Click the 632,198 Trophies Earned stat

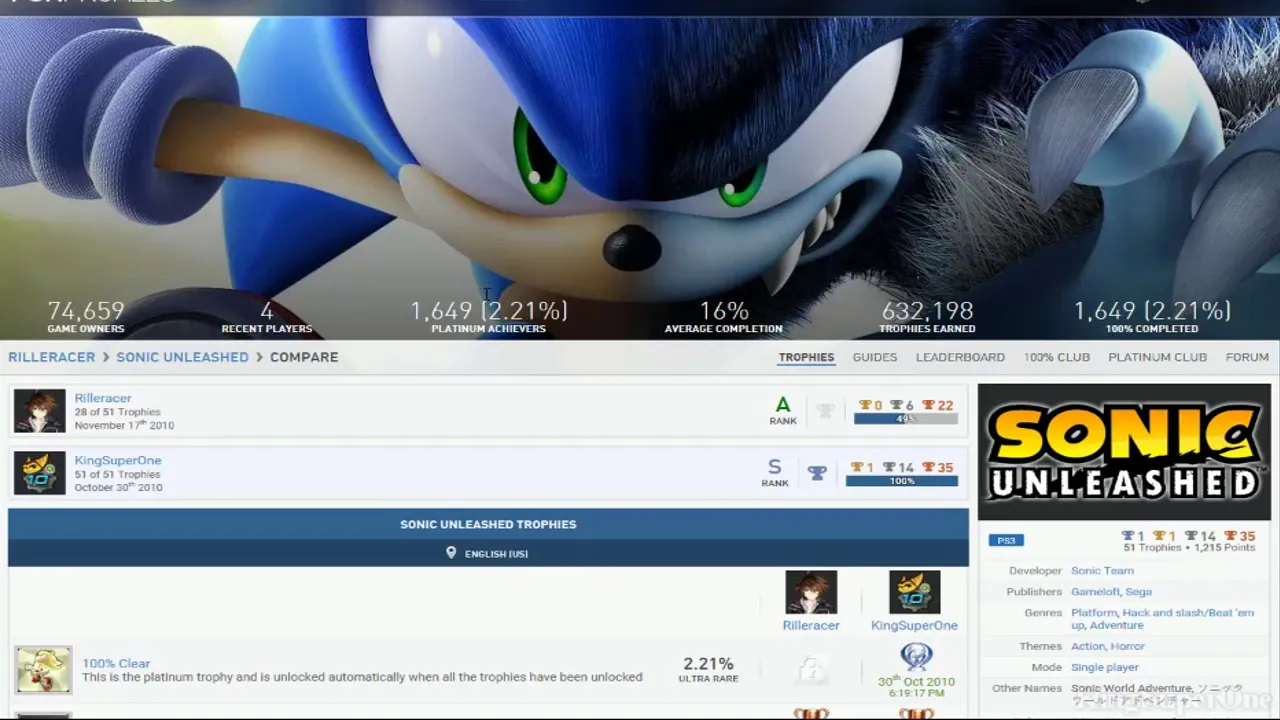click(x=927, y=316)
